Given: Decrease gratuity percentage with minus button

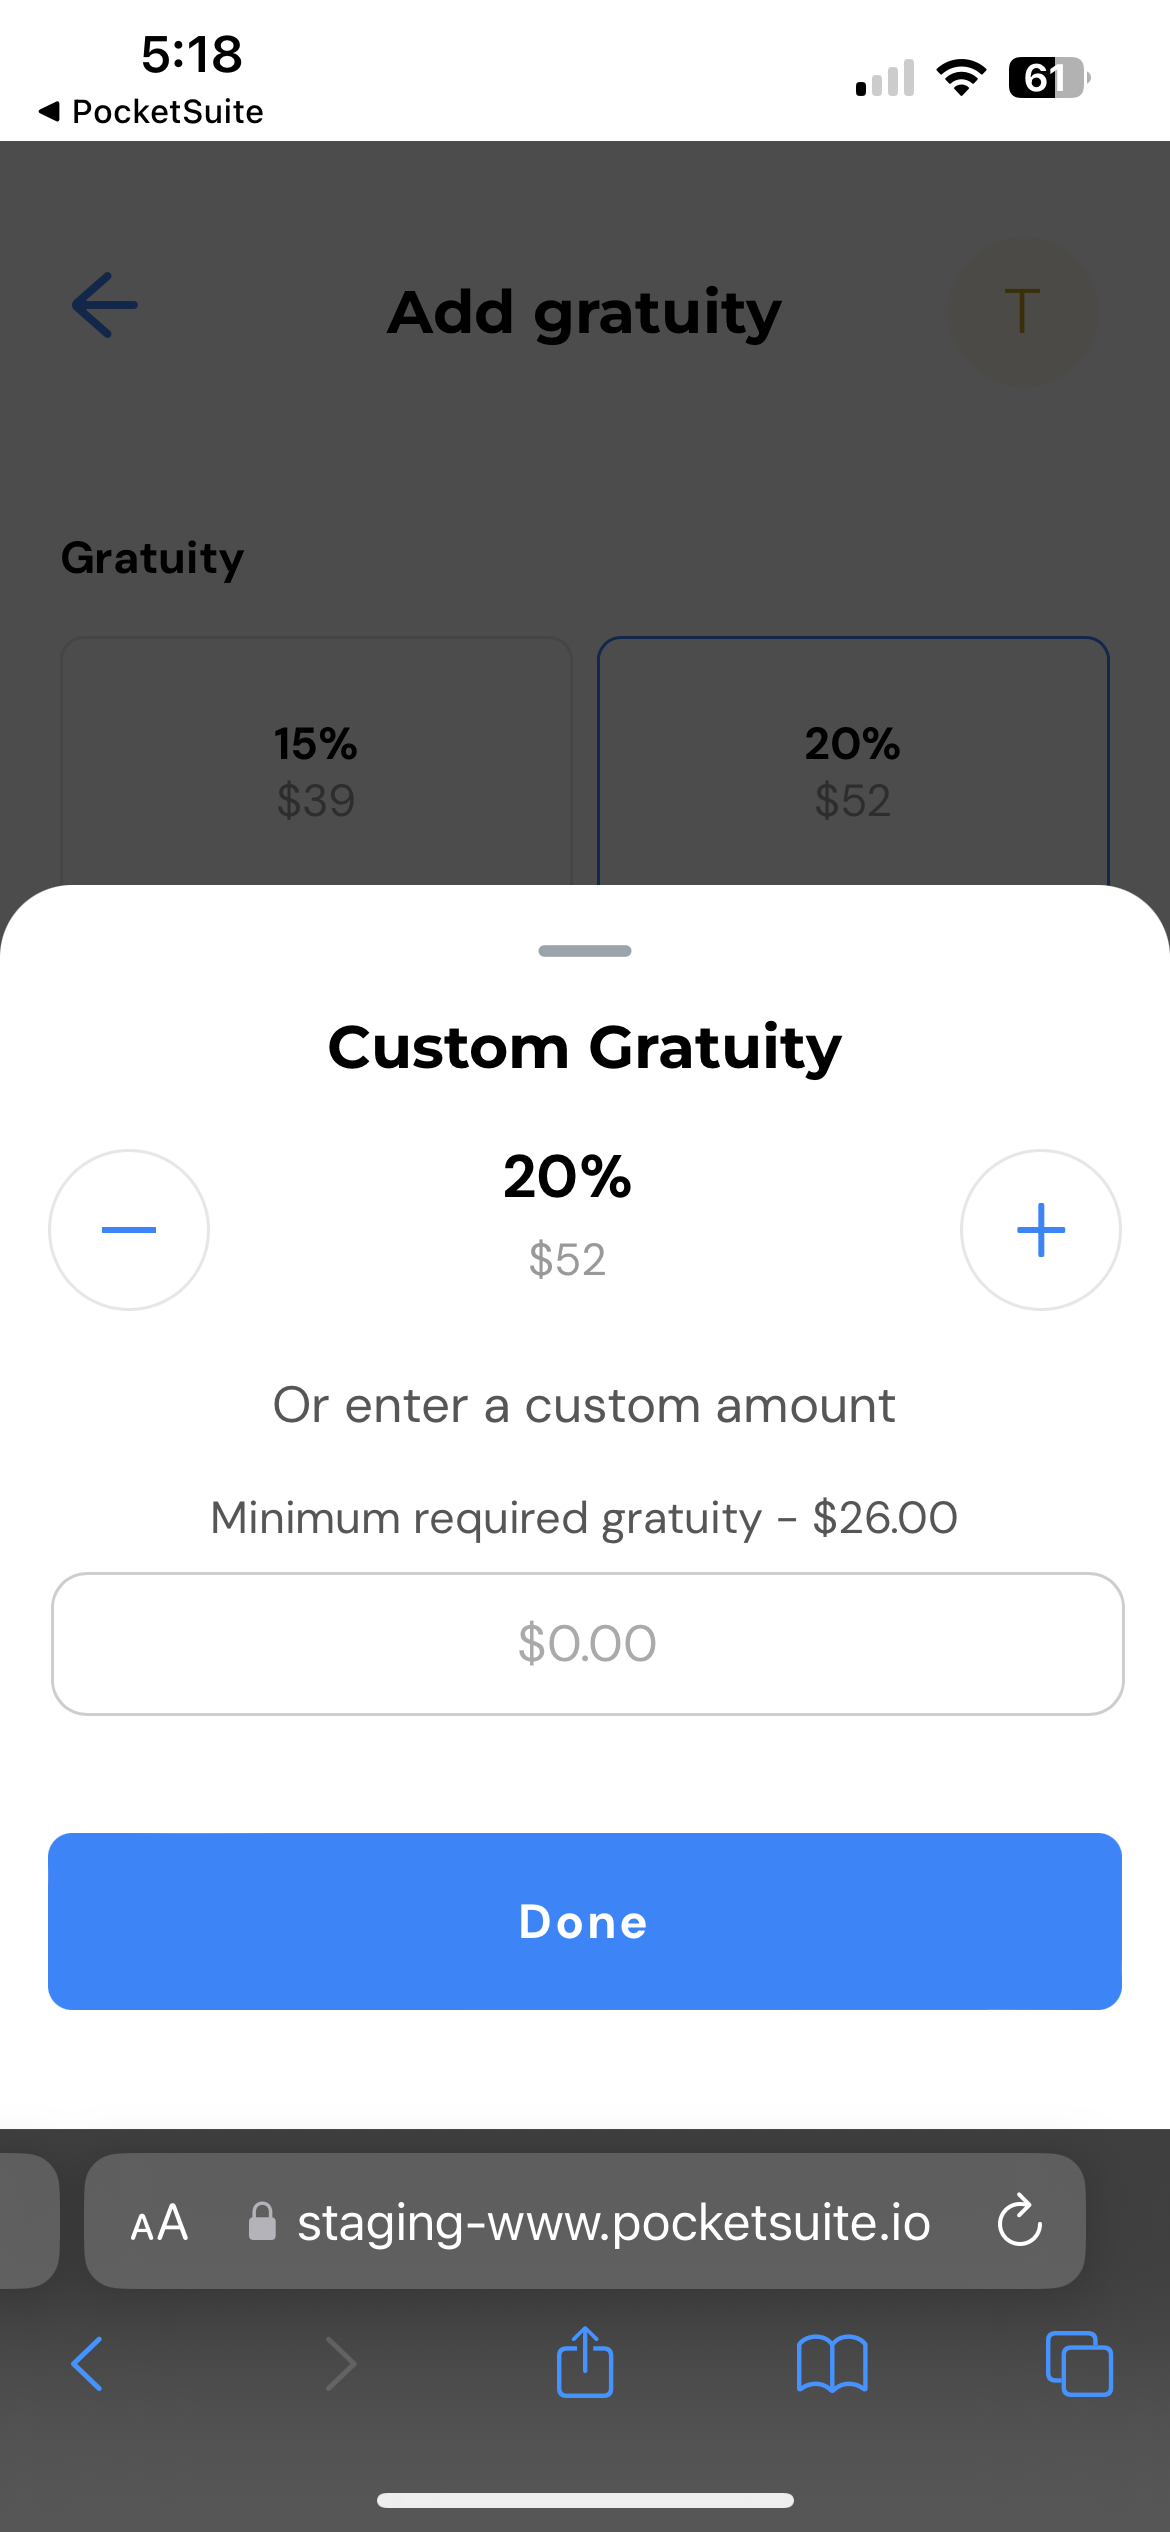Looking at the screenshot, I should tap(128, 1230).
